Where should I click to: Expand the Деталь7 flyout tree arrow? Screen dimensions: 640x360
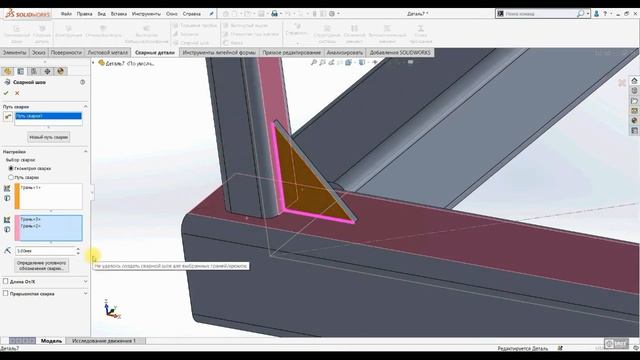93,63
